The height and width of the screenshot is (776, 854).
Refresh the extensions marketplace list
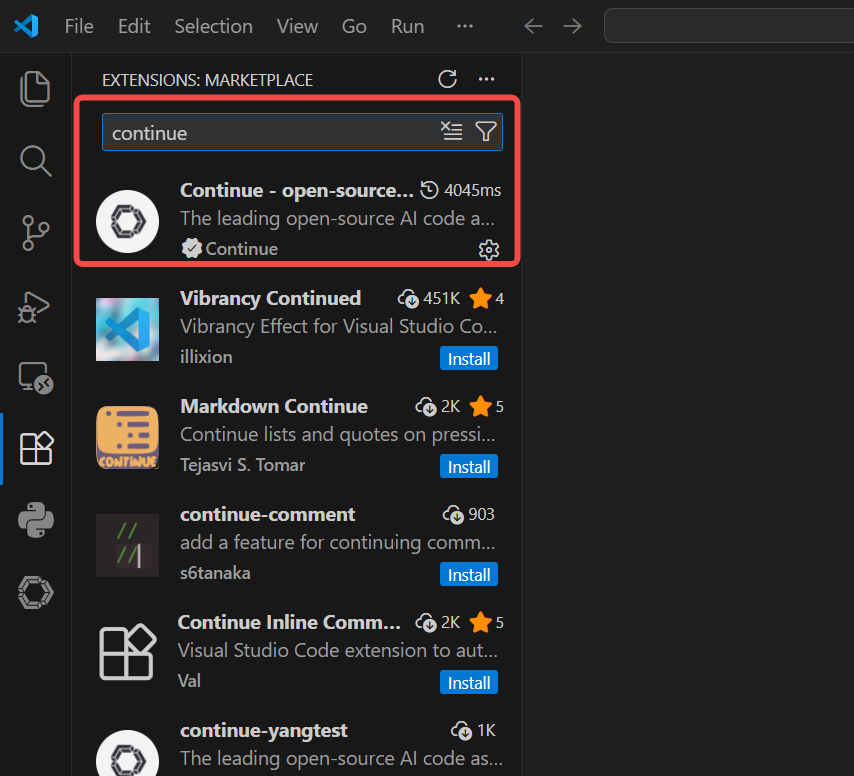pyautogui.click(x=447, y=80)
